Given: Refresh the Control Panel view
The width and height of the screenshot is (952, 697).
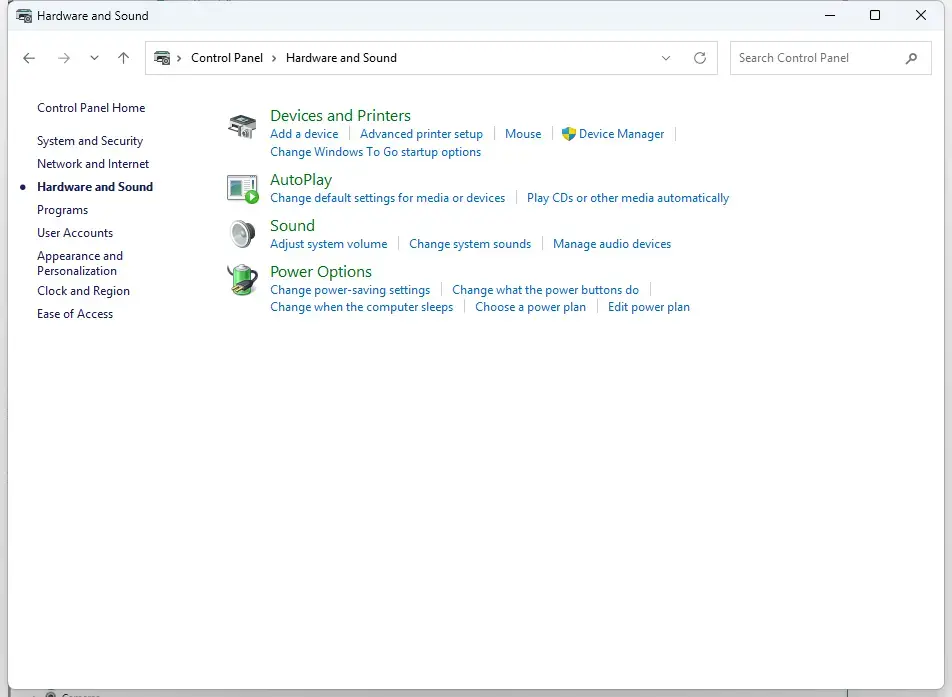Looking at the screenshot, I should coord(699,58).
